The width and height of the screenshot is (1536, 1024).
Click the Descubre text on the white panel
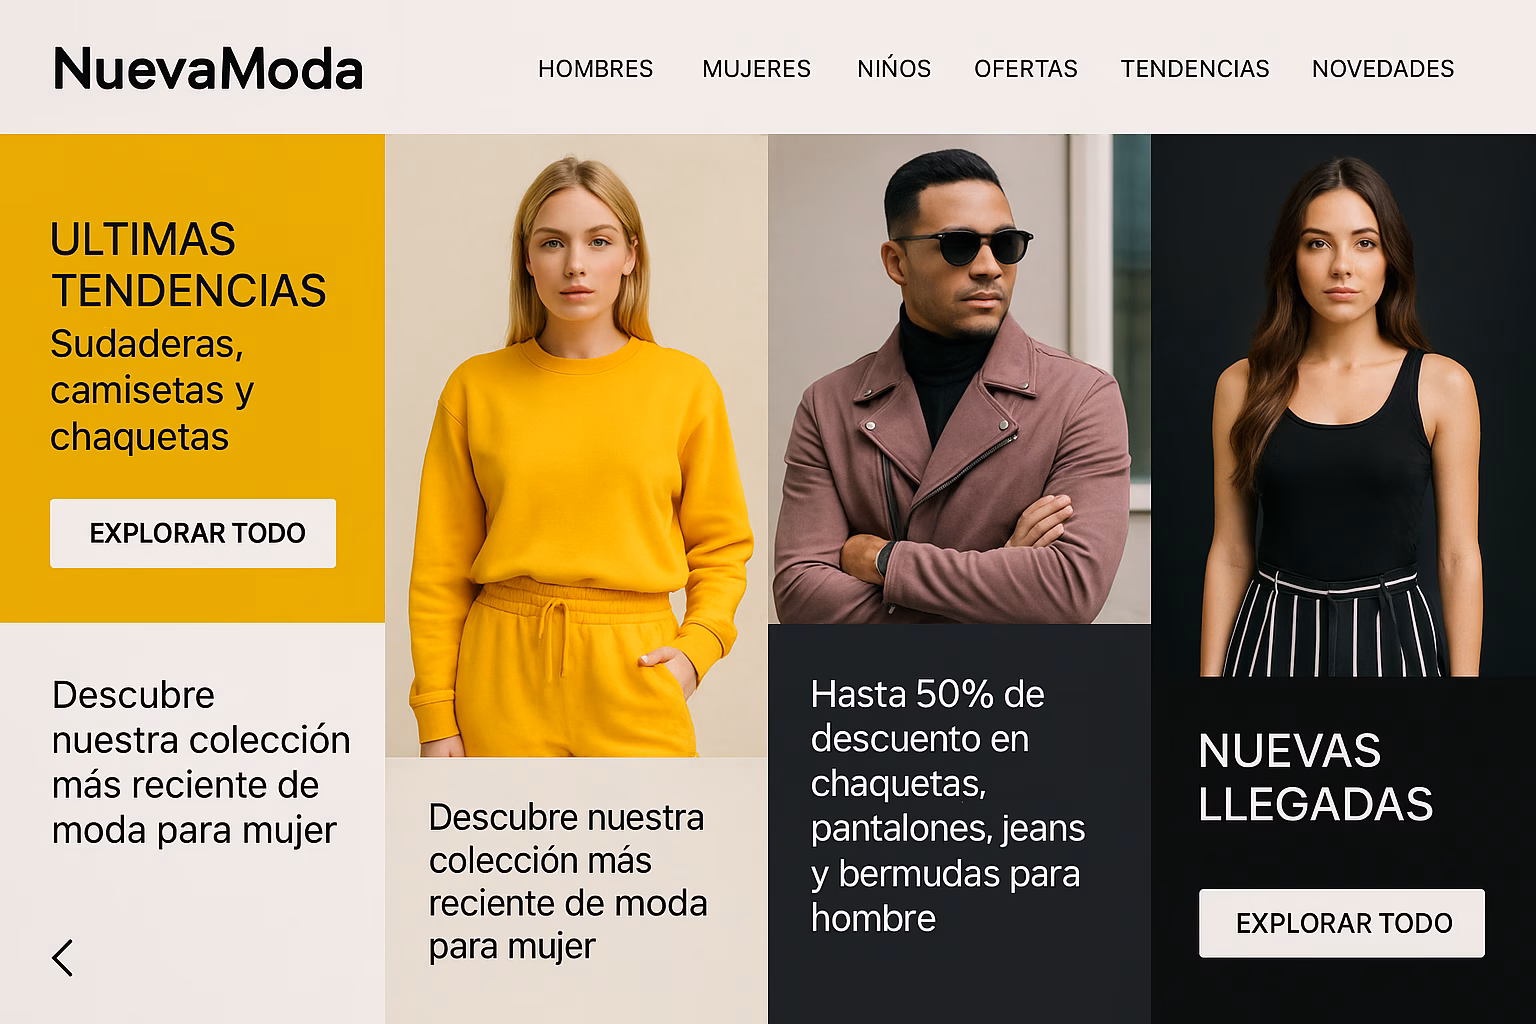[x=201, y=762]
